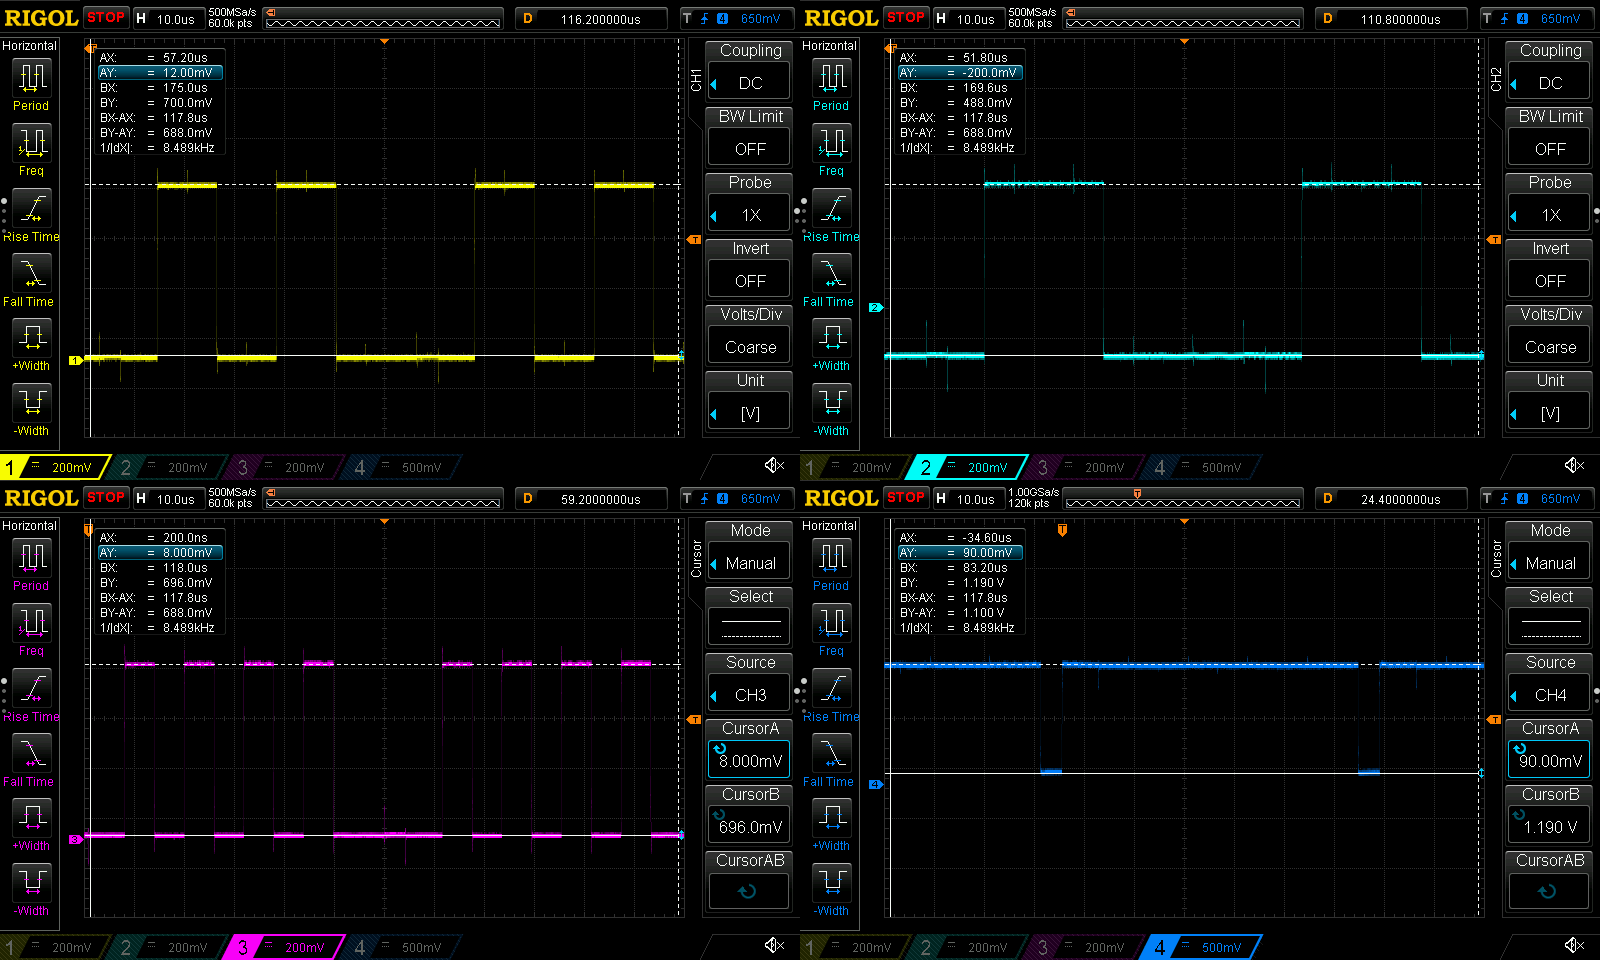The height and width of the screenshot is (960, 1600).
Task: Select +Width measurement in the CH2 screen
Action: [831, 346]
